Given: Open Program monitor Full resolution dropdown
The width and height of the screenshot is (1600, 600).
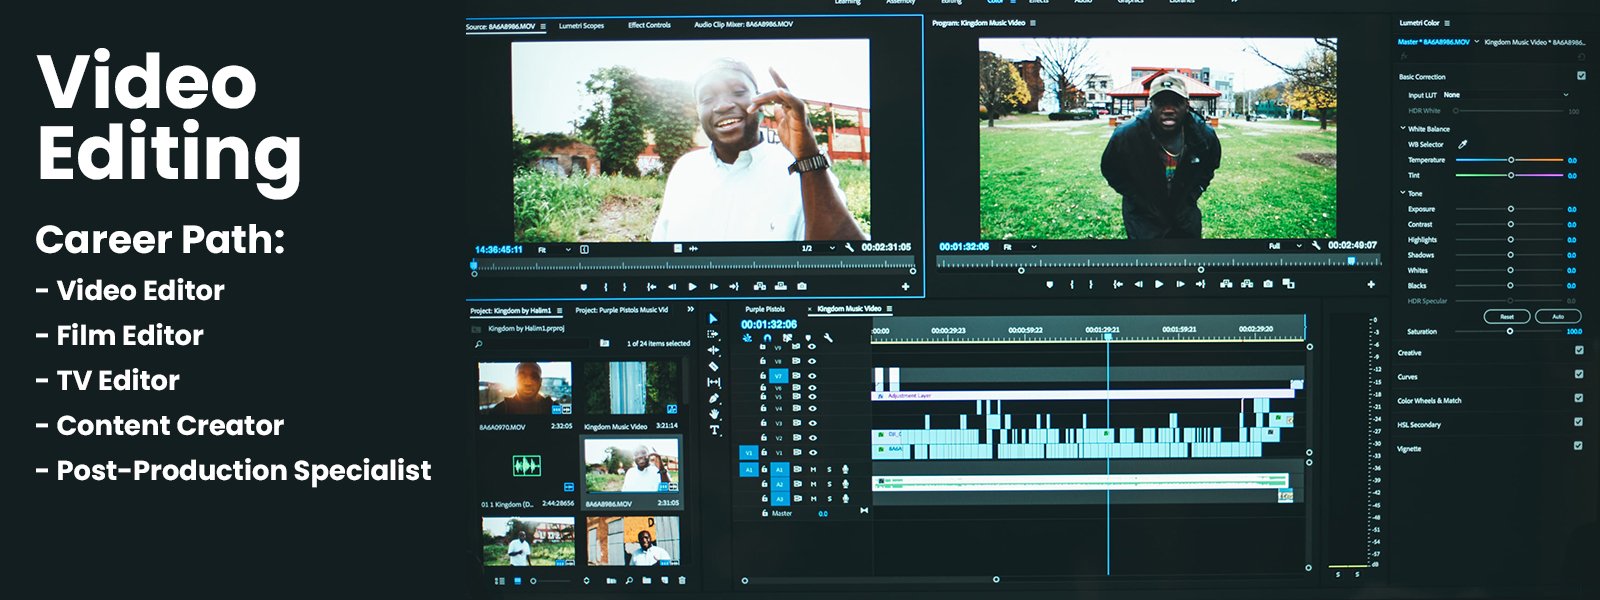Looking at the screenshot, I should point(1284,246).
